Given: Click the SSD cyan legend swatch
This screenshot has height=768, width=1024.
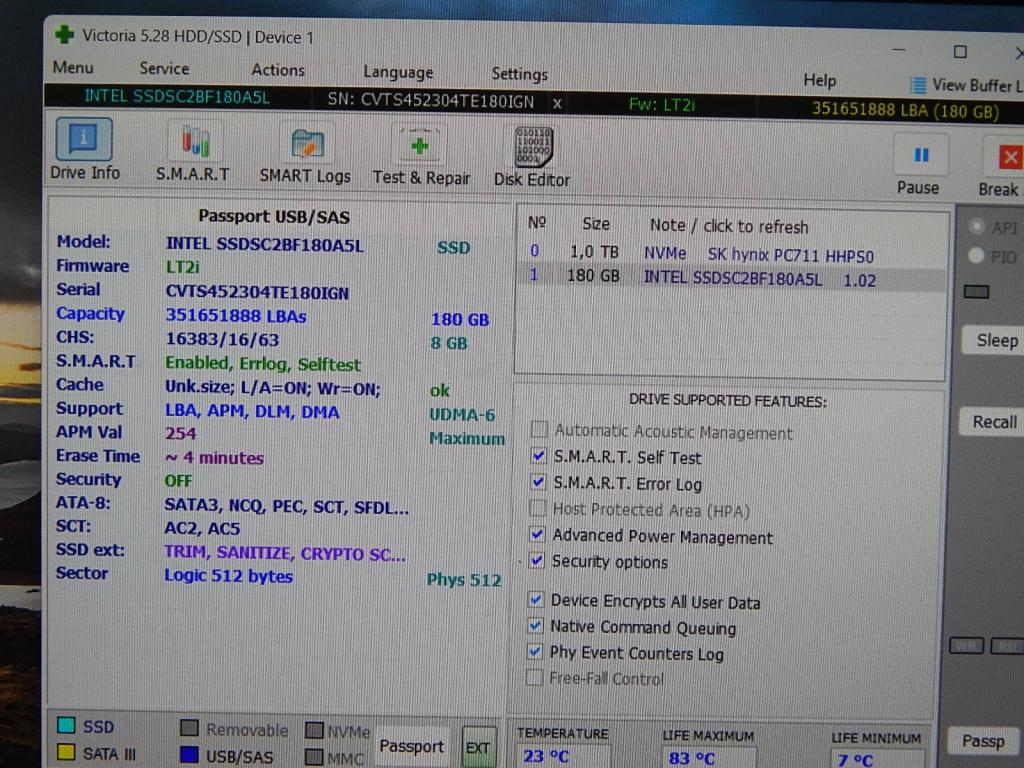Looking at the screenshot, I should click(65, 725).
